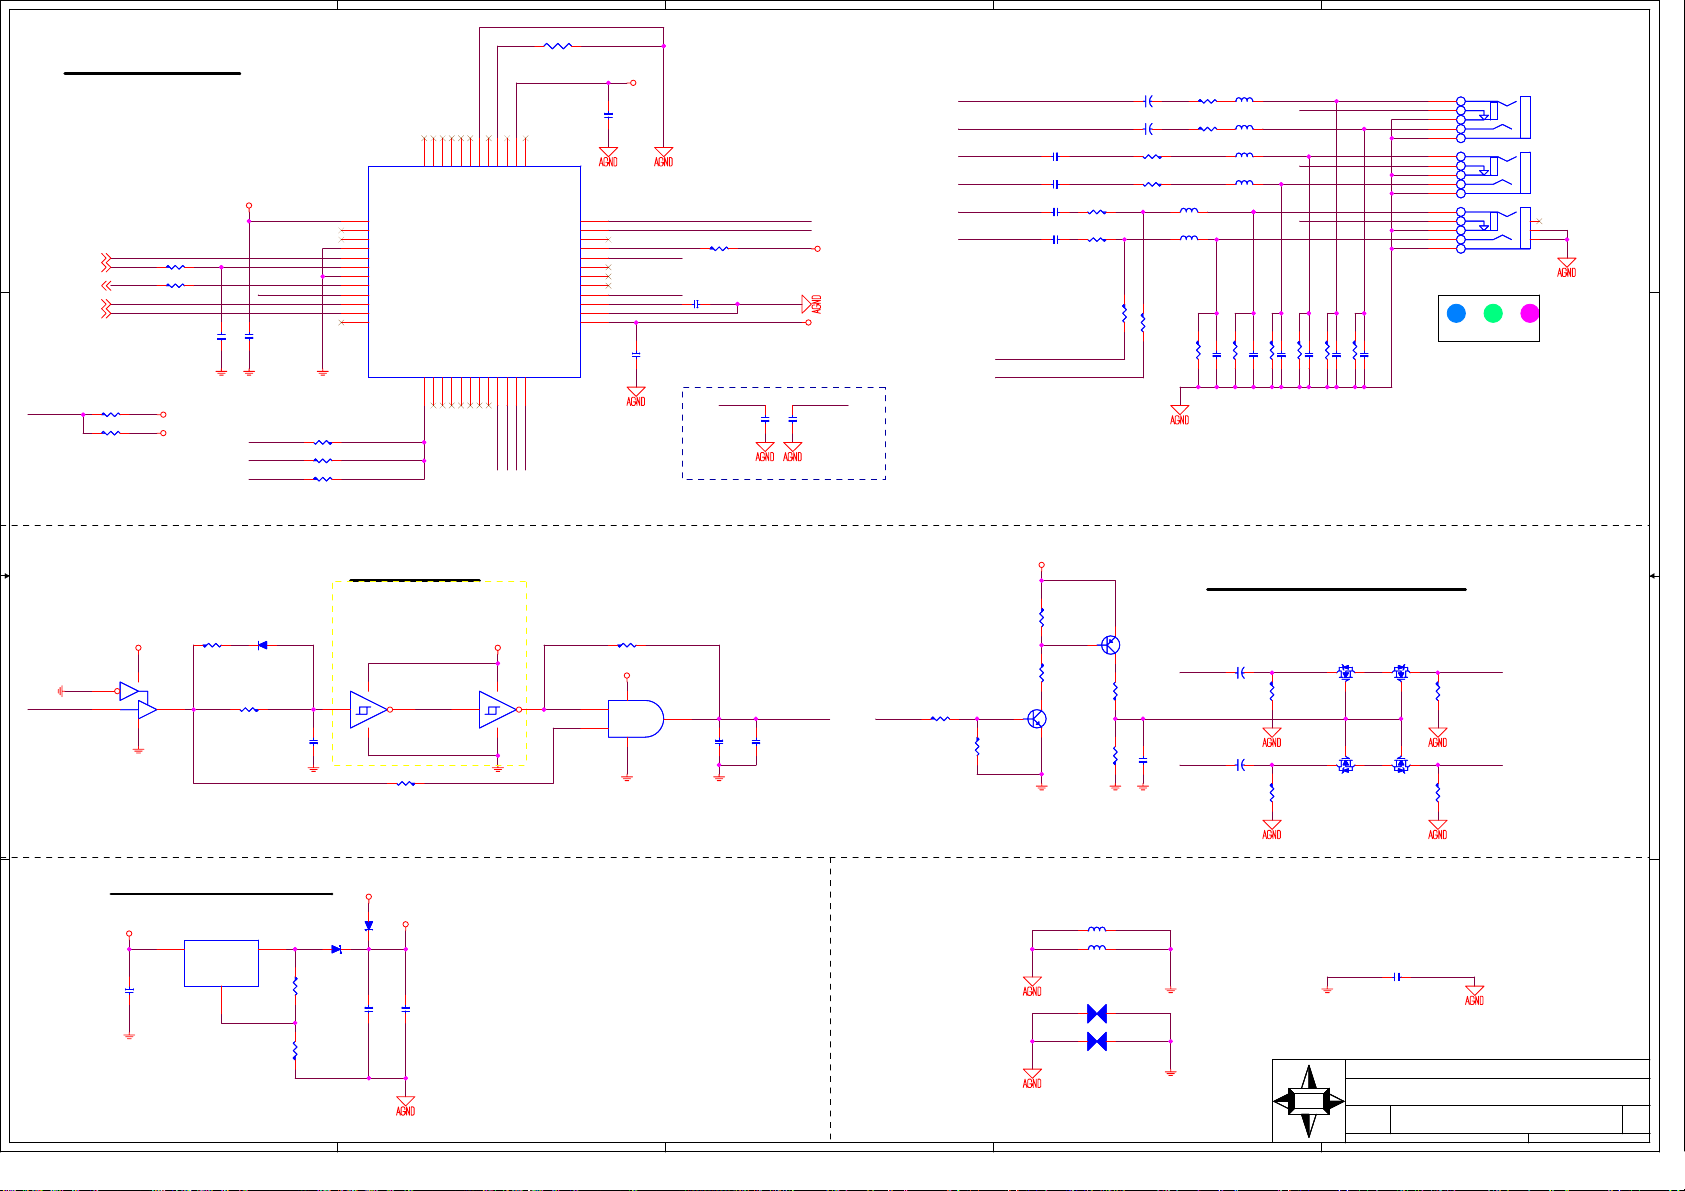Select the horizontal capacitor linking ground to AGND
Screen dimensions: 1685x1191
pyautogui.click(x=1397, y=977)
